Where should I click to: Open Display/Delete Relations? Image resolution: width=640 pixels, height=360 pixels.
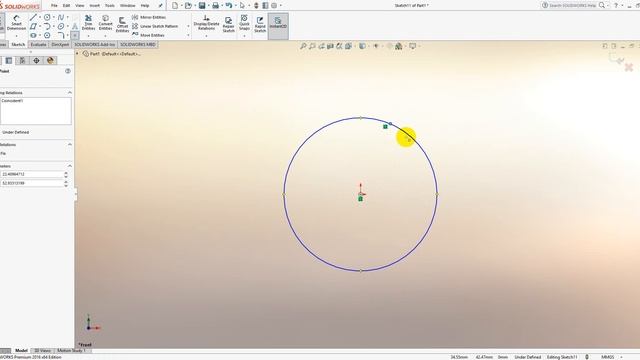[x=206, y=23]
